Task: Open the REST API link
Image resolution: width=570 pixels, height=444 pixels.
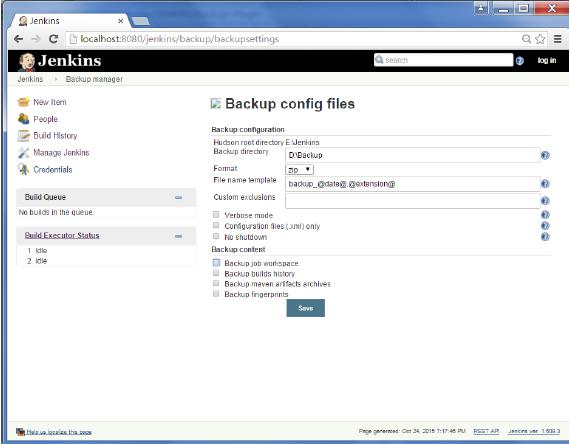Action: coord(486,431)
